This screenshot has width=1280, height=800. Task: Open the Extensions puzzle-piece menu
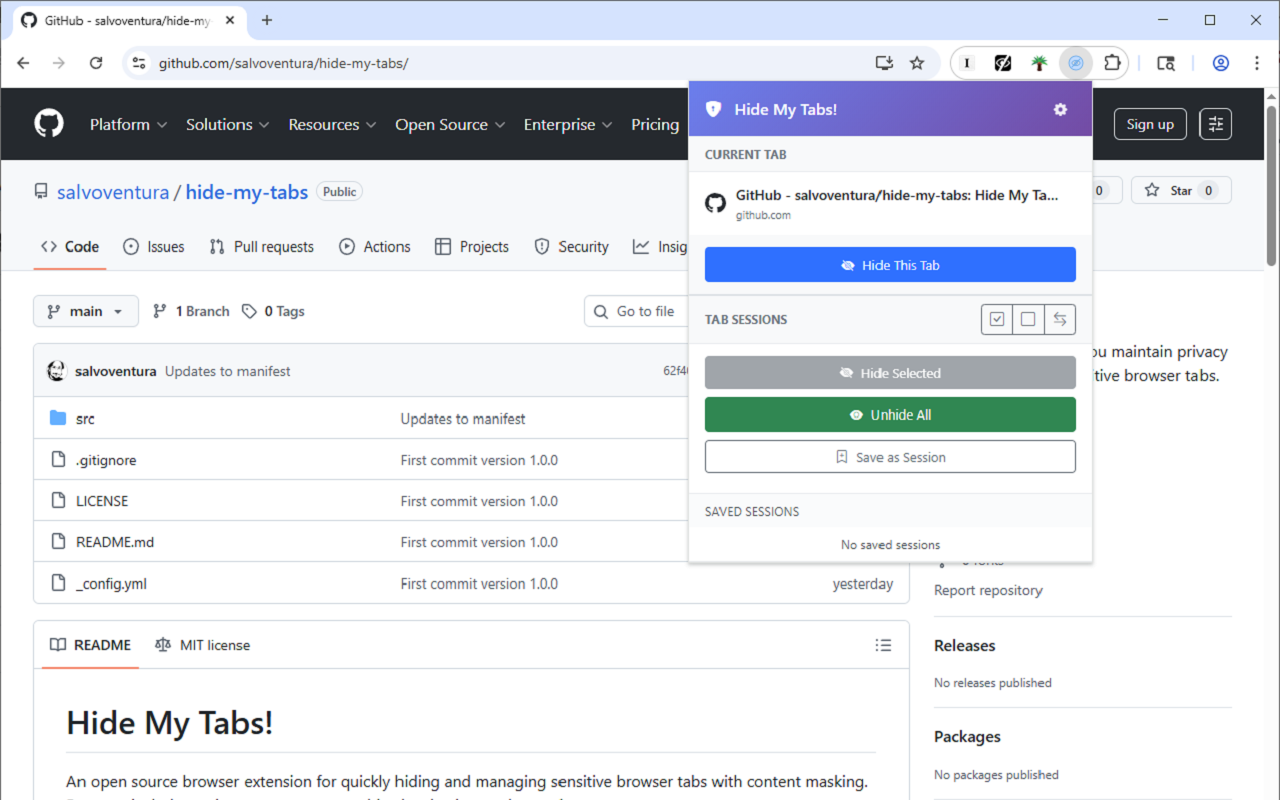1112,63
